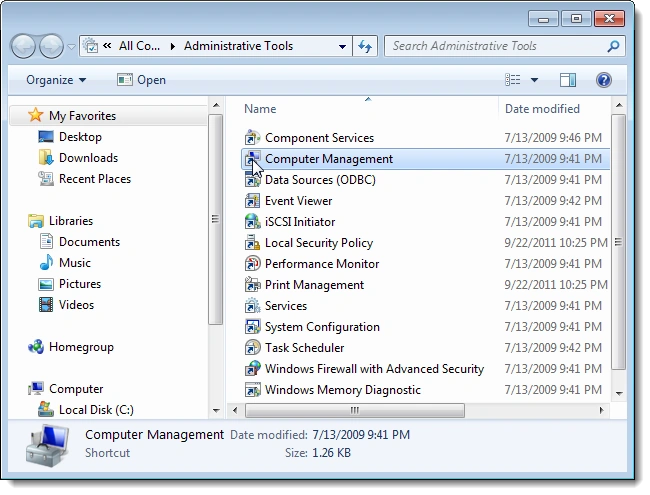
Task: Sort by Date modified column header
Action: [x=542, y=109]
